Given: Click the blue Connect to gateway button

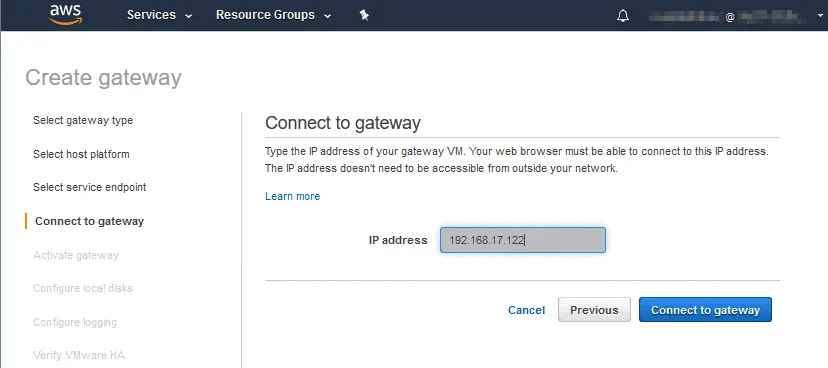Looking at the screenshot, I should (705, 310).
